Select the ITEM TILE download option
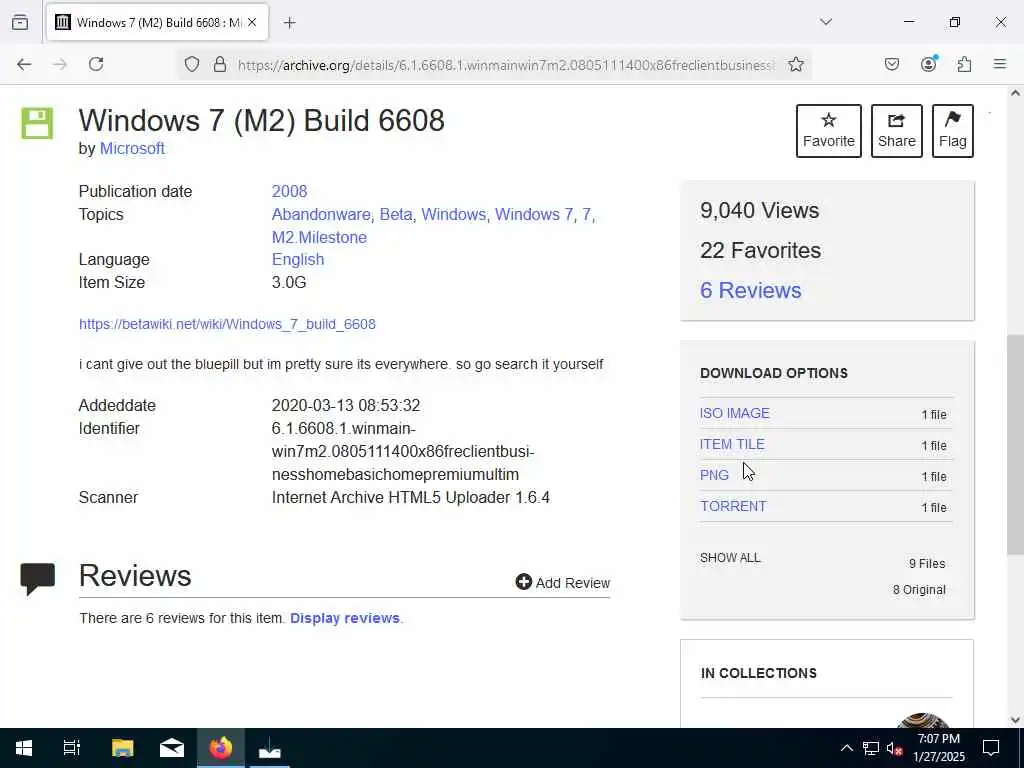This screenshot has width=1024, height=768. click(x=732, y=444)
